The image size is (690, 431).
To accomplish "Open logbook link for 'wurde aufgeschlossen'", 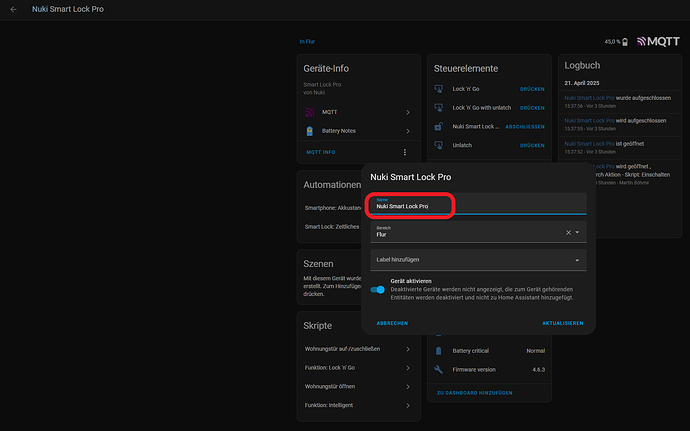I will pos(589,98).
